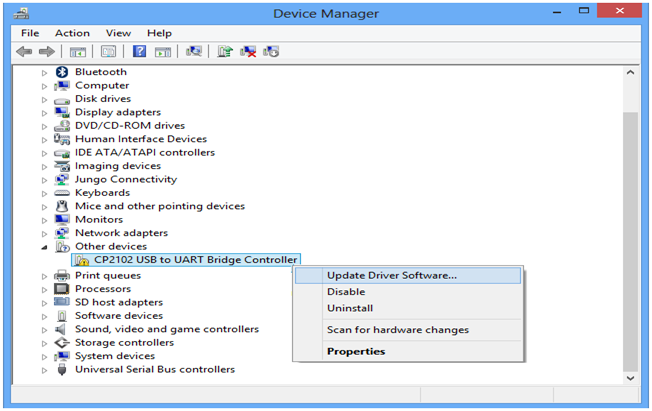The width and height of the screenshot is (652, 411).
Task: Select Uninstall in the context menu
Action: (x=350, y=308)
